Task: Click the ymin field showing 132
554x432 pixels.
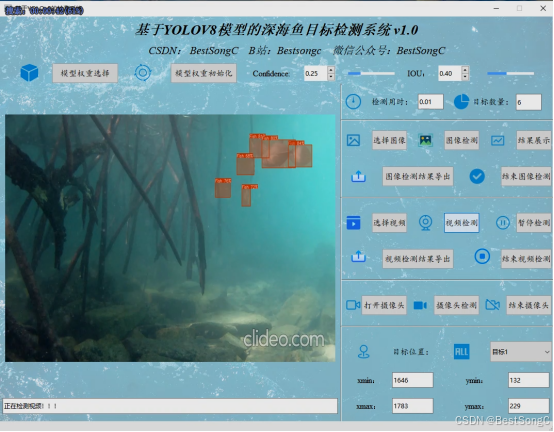Action: (x=529, y=380)
